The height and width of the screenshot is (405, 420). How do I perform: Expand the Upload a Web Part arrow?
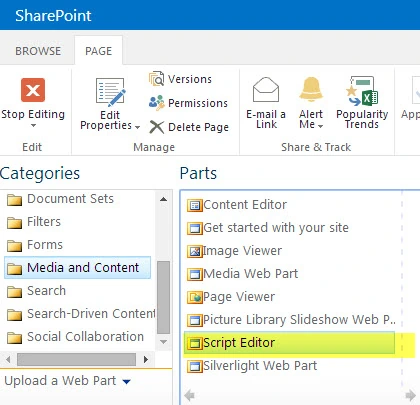tap(127, 382)
